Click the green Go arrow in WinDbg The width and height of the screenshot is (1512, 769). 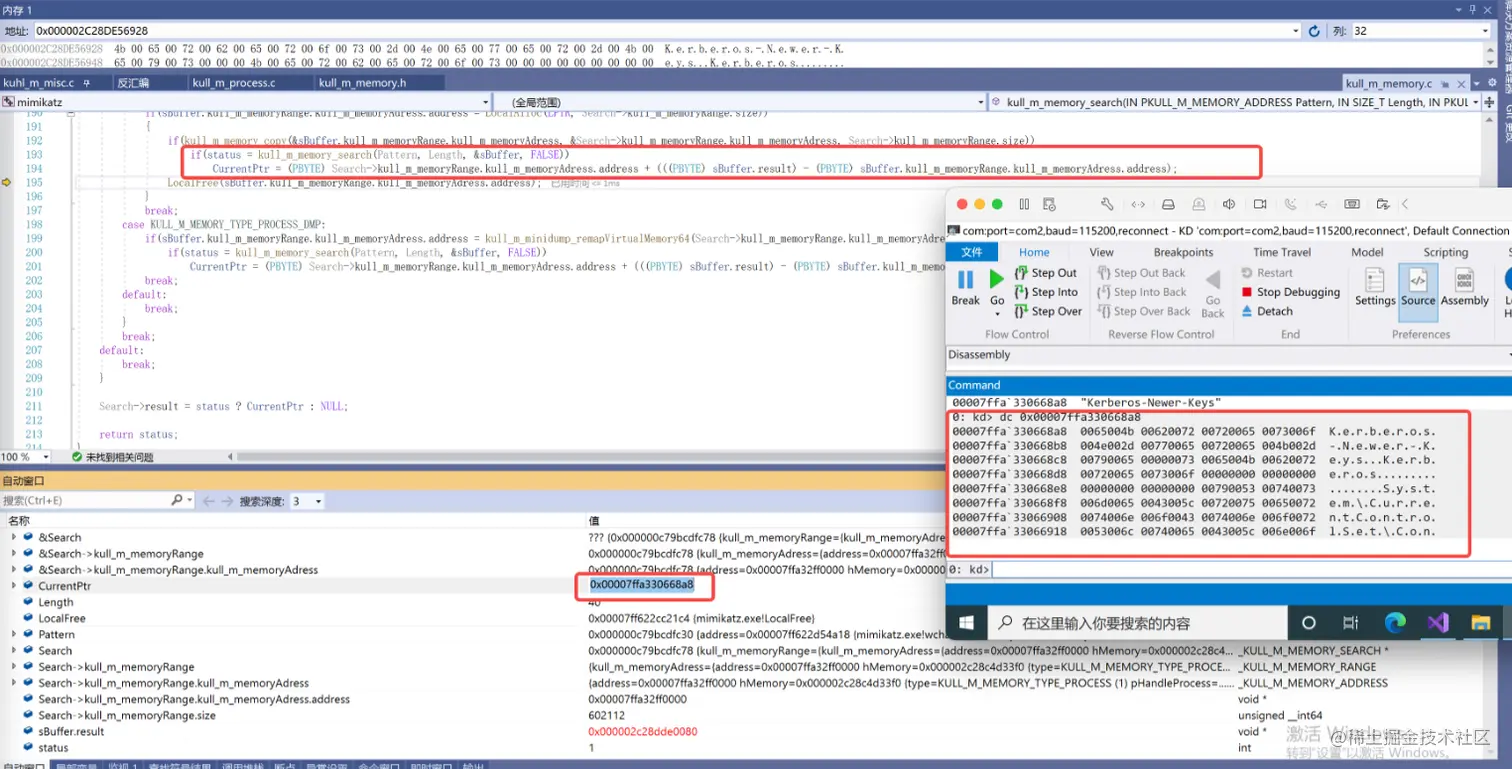coord(996,279)
